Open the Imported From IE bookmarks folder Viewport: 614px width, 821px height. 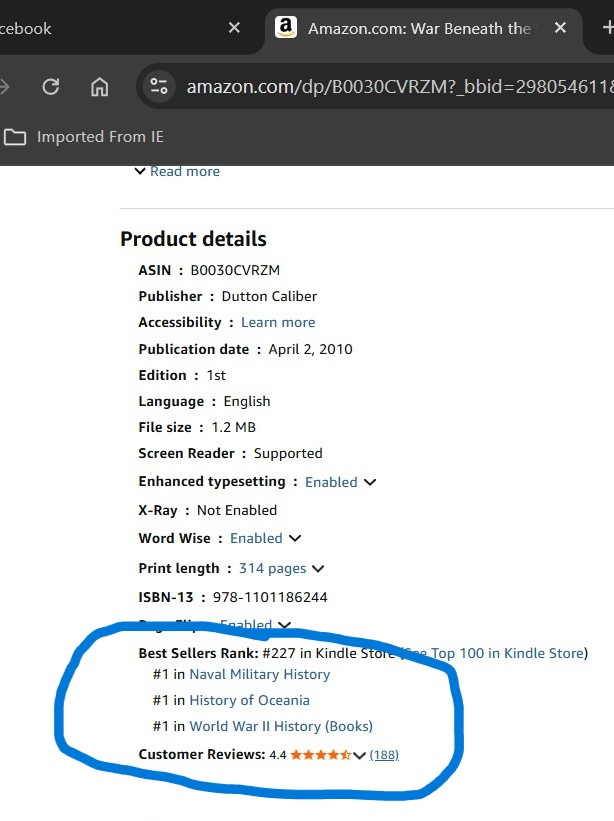pyautogui.click(x=85, y=136)
